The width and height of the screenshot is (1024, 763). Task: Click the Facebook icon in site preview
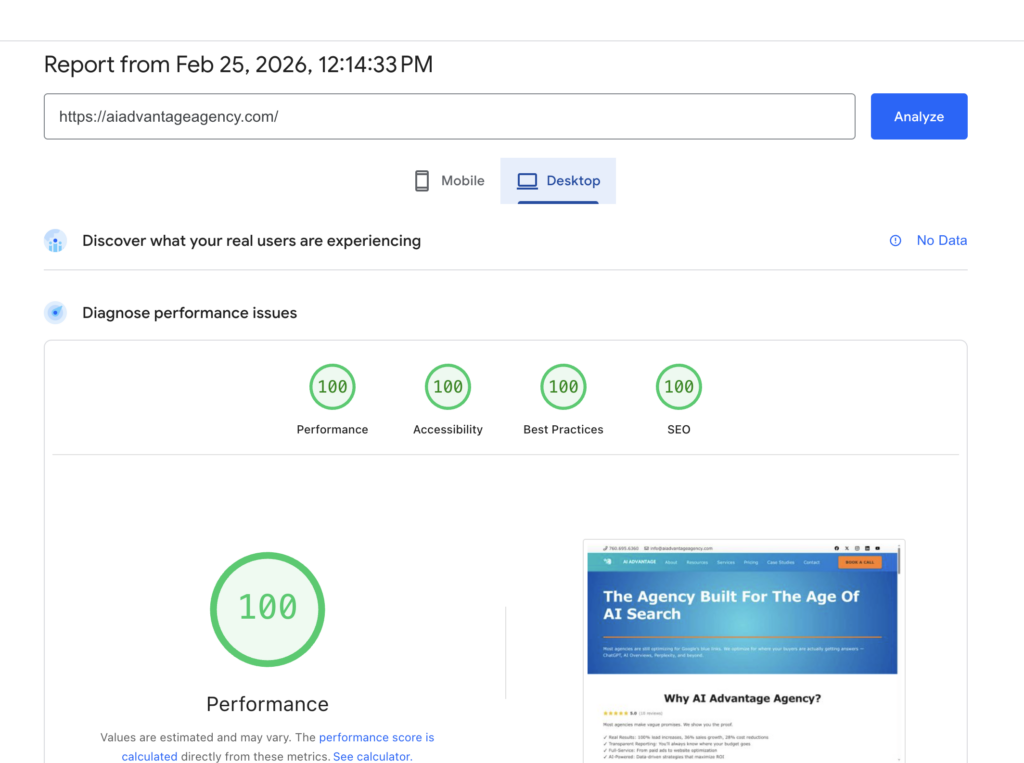pyautogui.click(x=837, y=548)
